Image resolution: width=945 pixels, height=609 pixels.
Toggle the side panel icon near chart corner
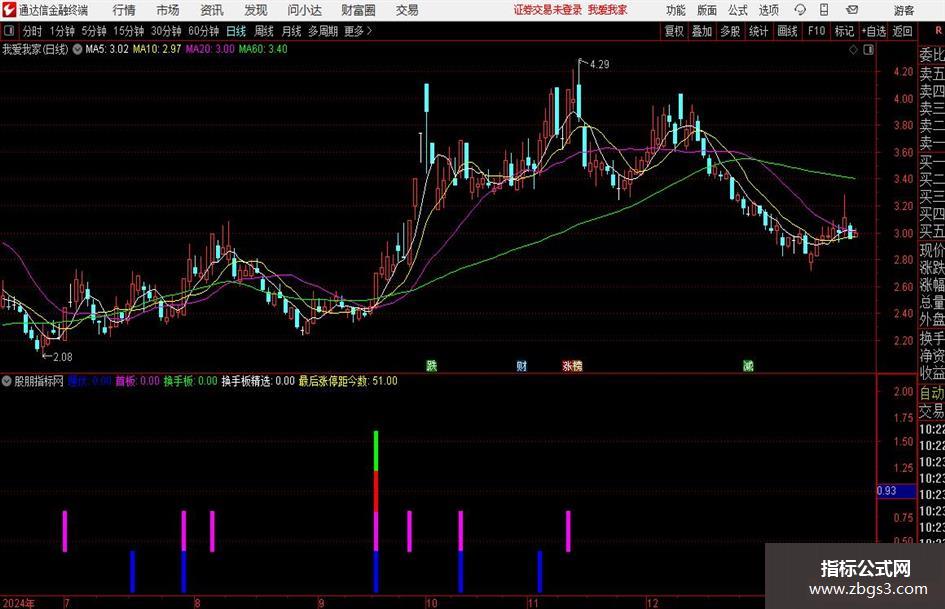click(868, 50)
